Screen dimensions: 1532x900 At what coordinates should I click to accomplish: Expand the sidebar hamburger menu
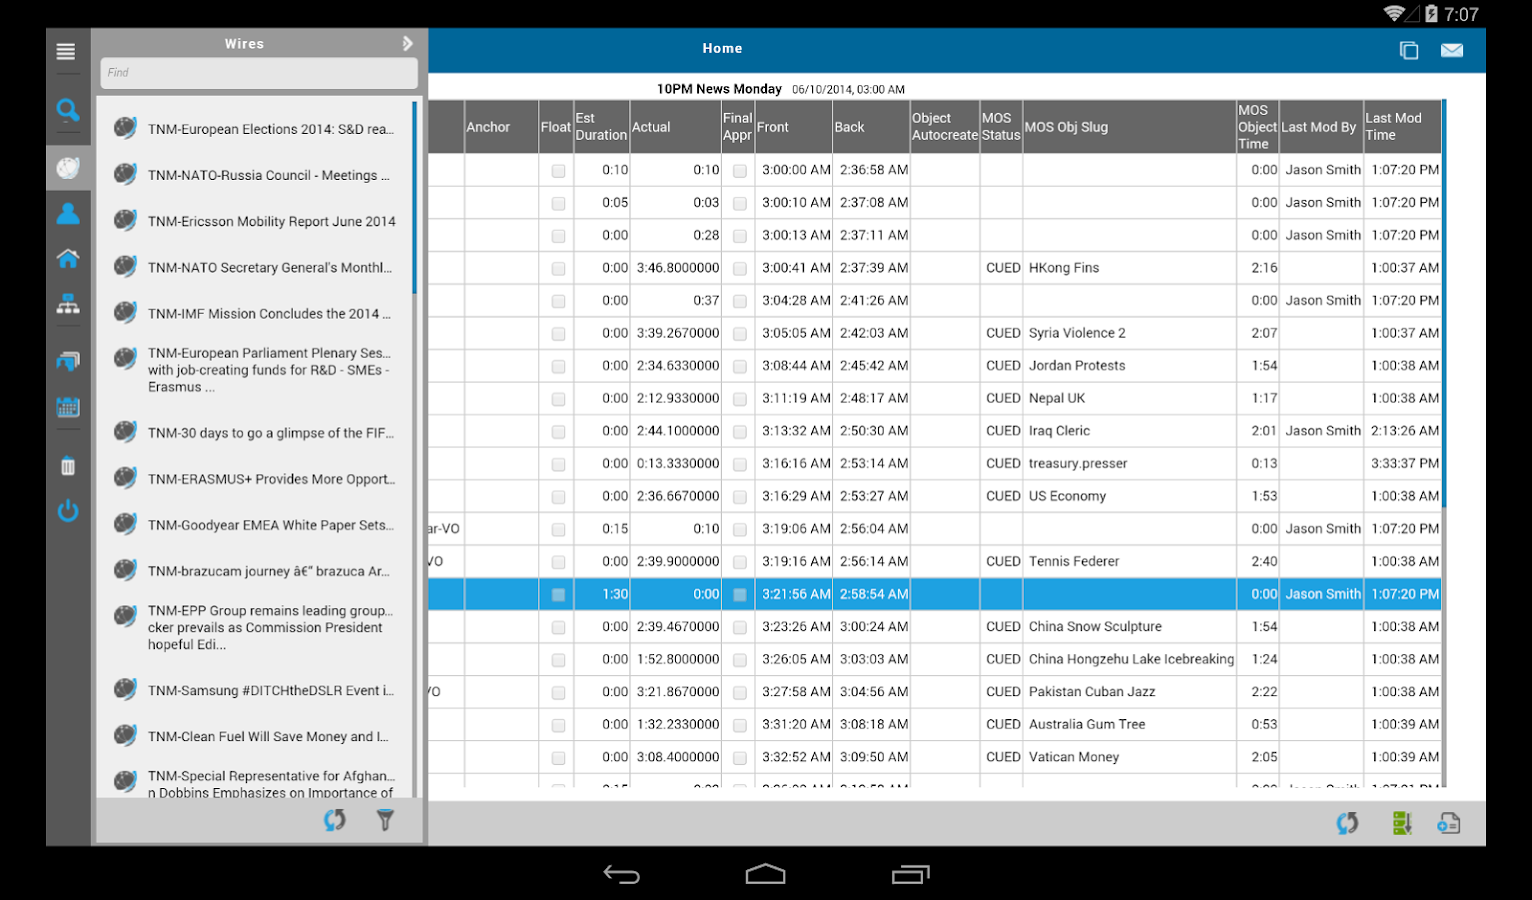click(66, 51)
